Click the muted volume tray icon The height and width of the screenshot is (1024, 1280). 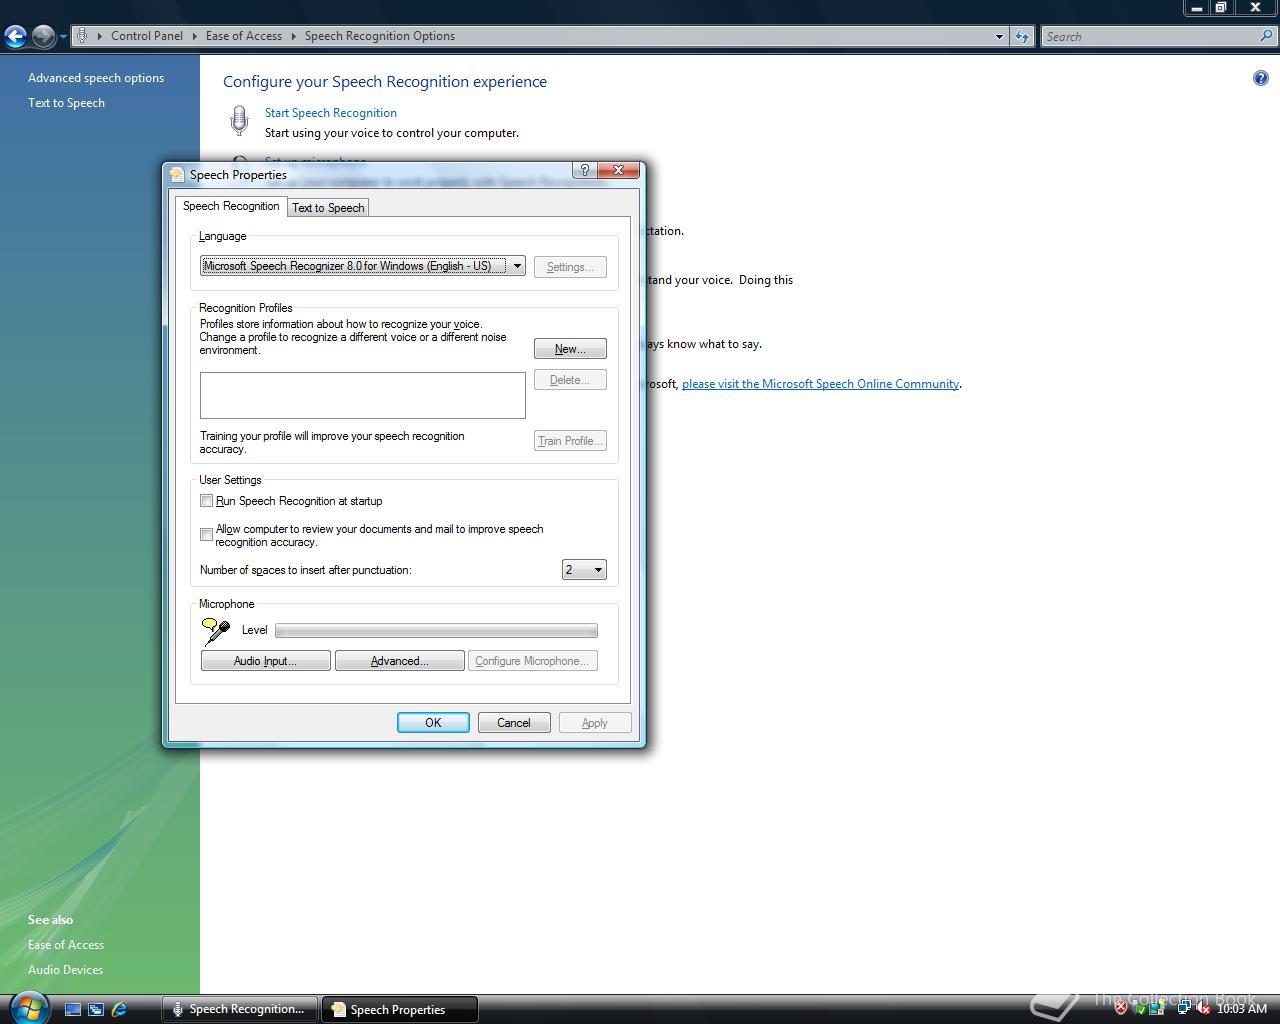point(1203,1008)
